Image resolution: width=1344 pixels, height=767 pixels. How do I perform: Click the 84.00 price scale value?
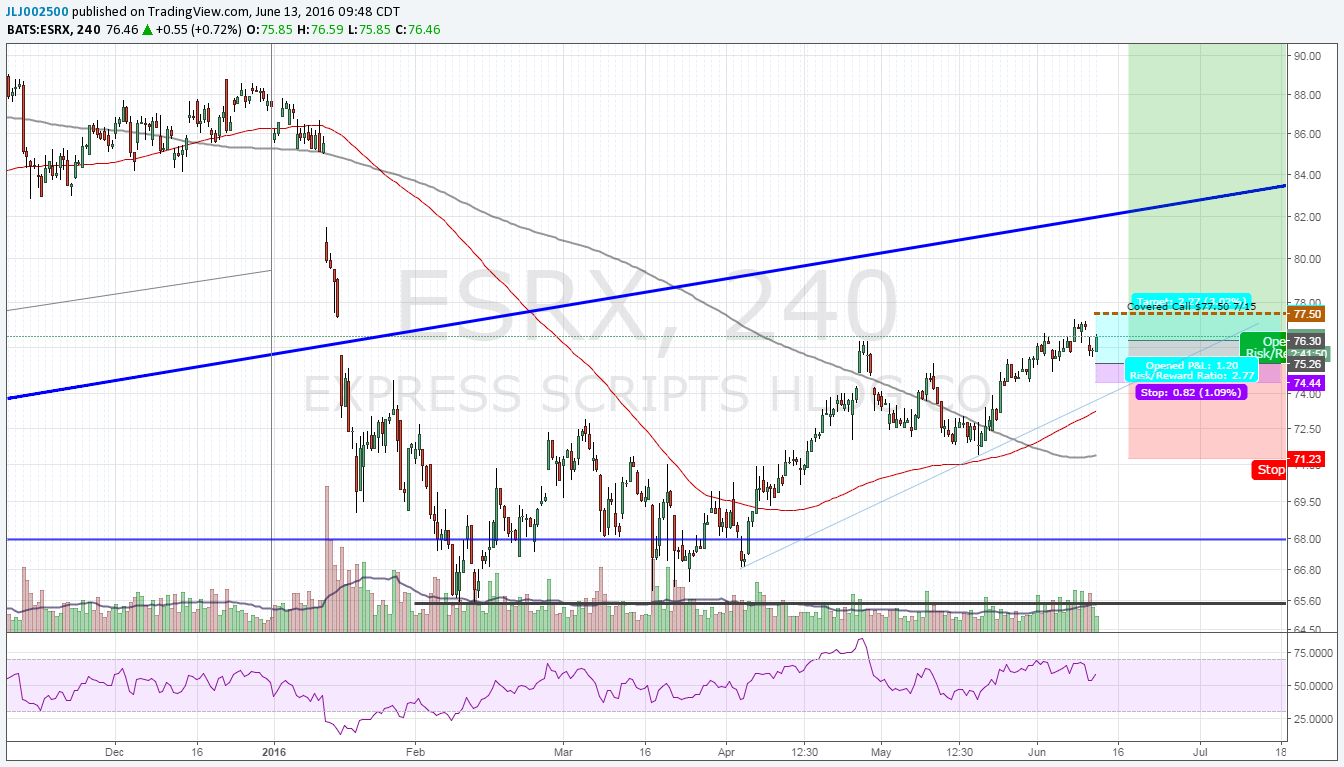1307,175
